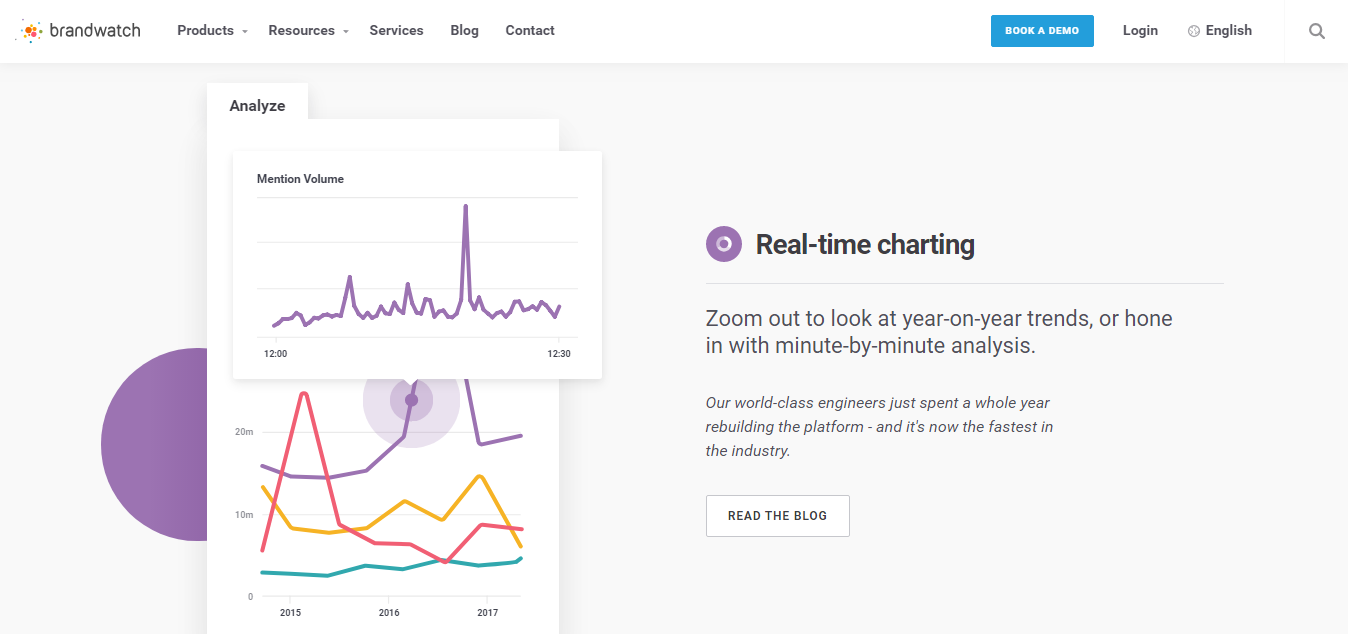This screenshot has width=1348, height=634.
Task: Click the highlighted purple data point marker
Action: click(x=411, y=400)
